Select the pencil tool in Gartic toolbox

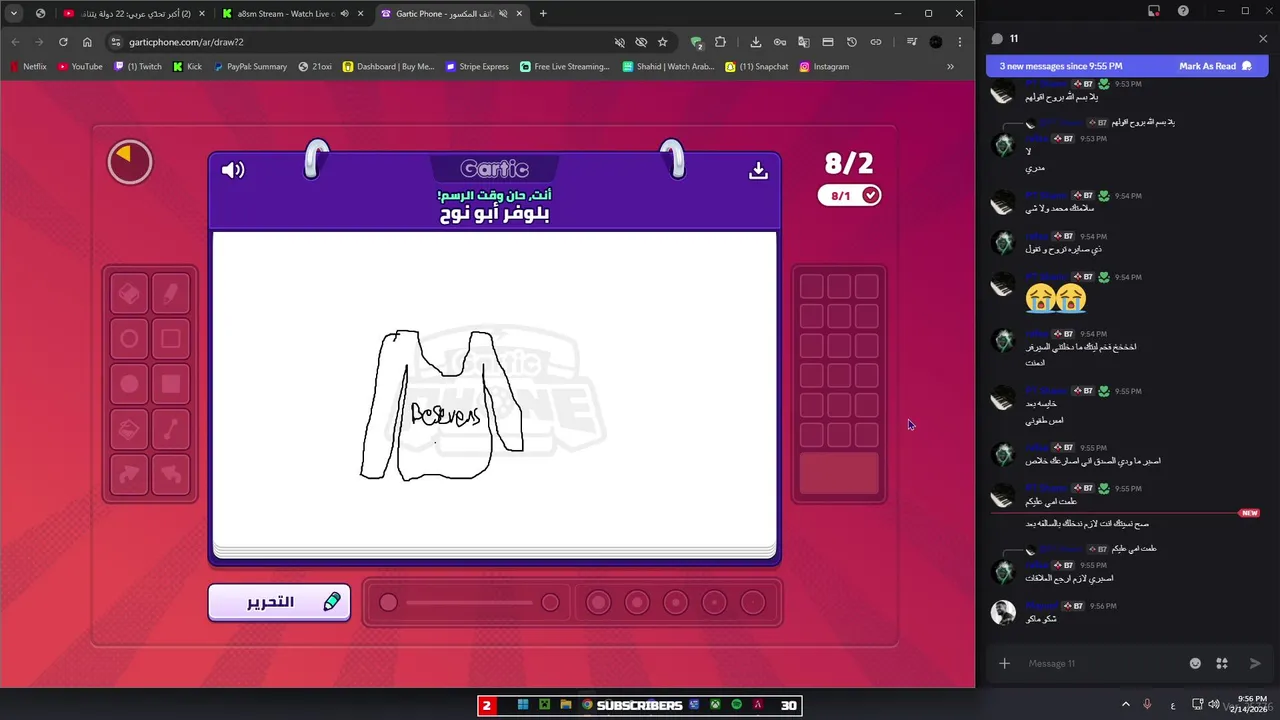tap(171, 294)
